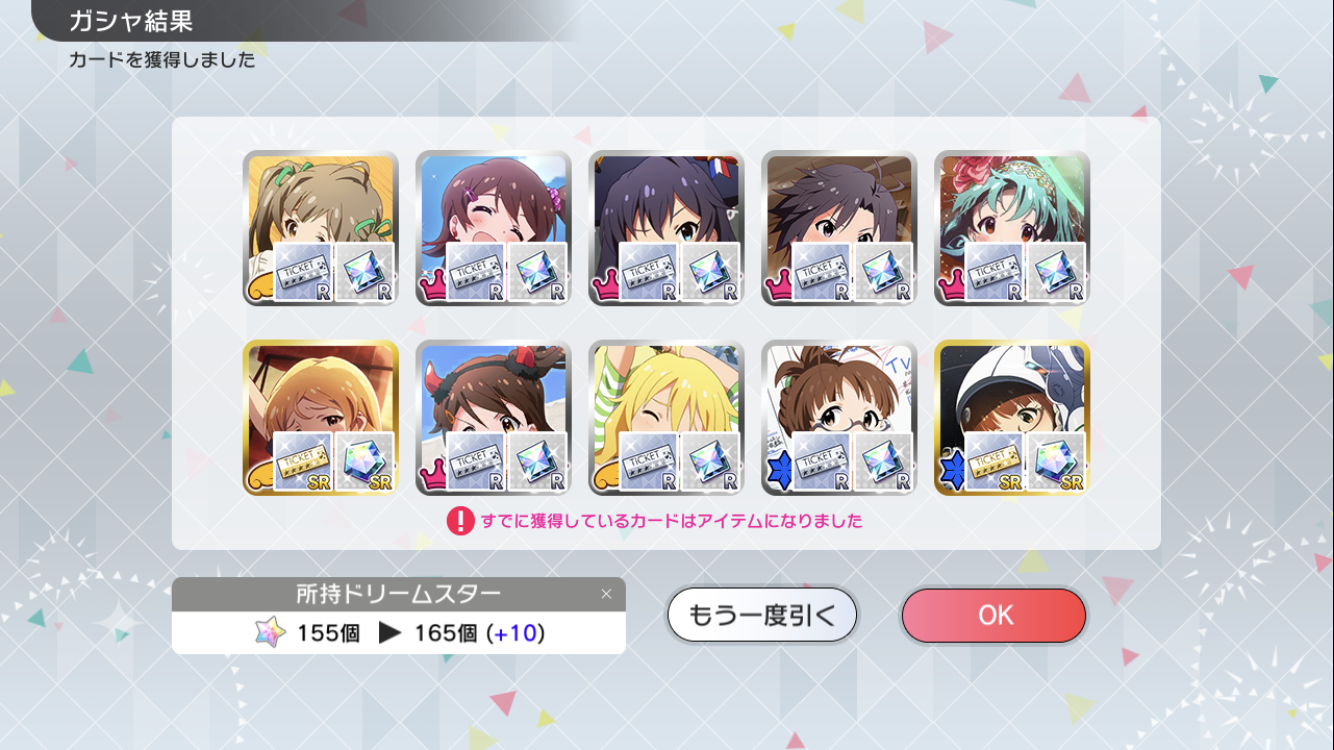Click the R crystal icon on the teal-haired card
Image resolution: width=1334 pixels, height=750 pixels.
point(1057,271)
